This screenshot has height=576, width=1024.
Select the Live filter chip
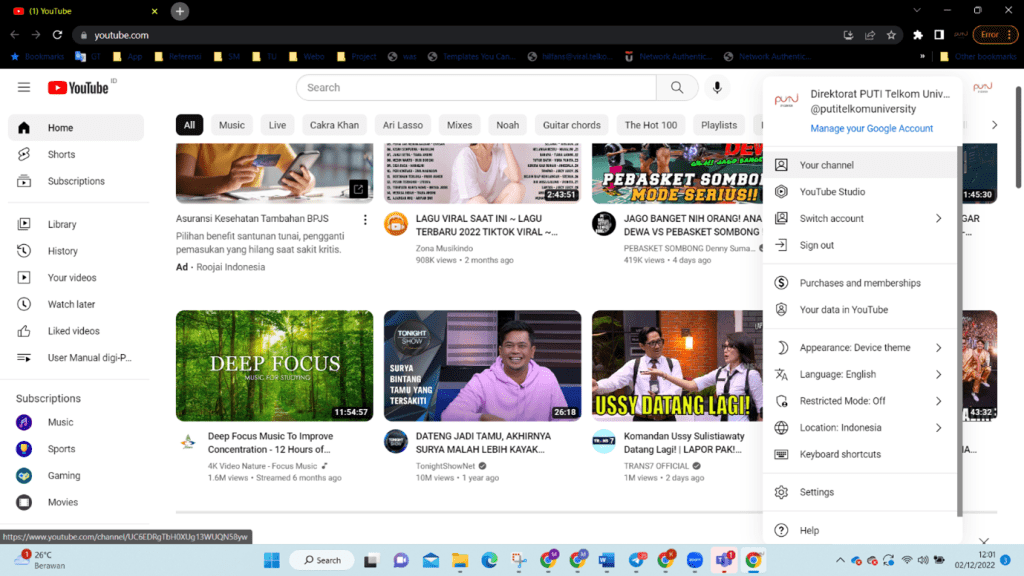coord(278,125)
